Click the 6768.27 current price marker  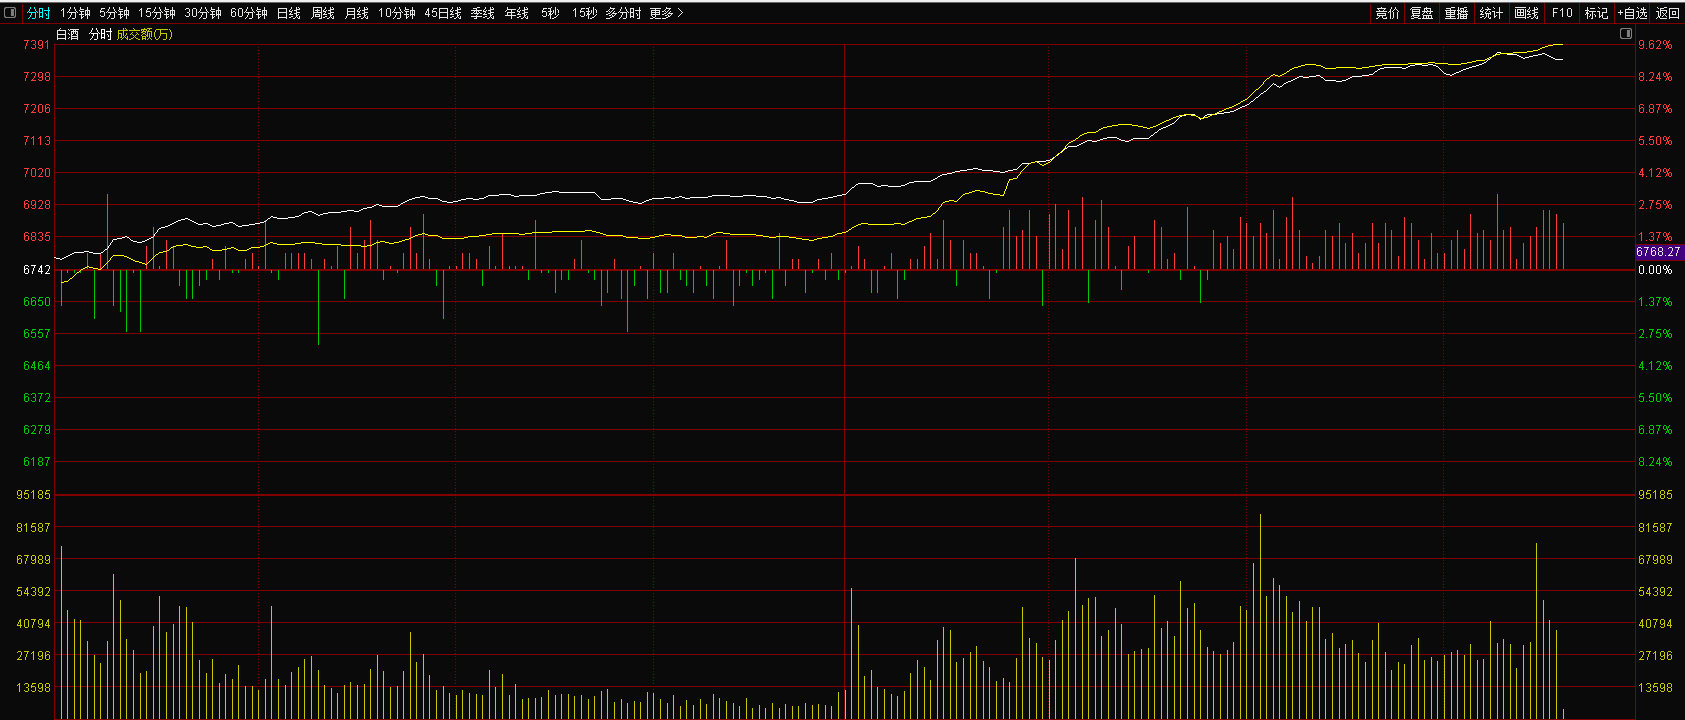click(x=1658, y=252)
